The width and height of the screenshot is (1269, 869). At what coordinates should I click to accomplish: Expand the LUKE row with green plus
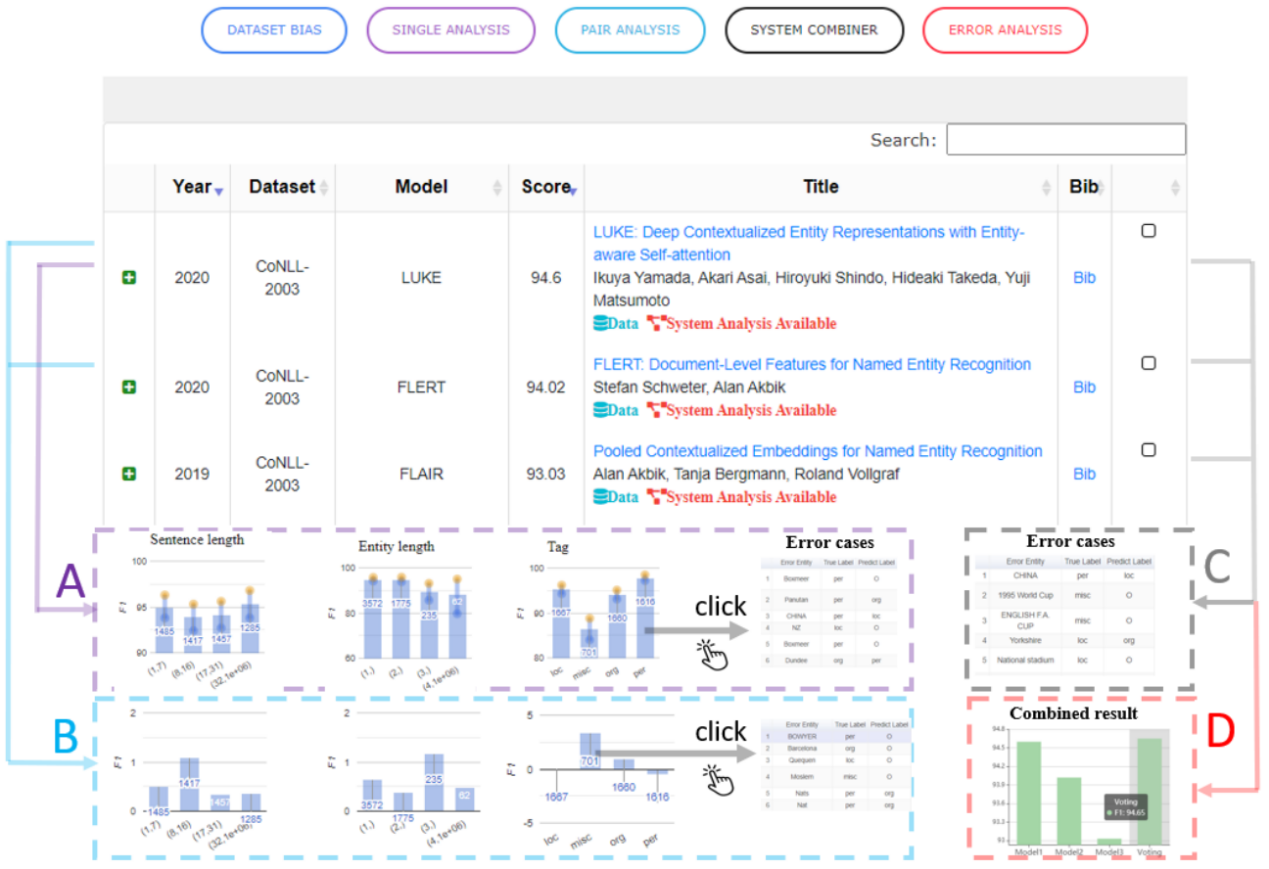[128, 277]
